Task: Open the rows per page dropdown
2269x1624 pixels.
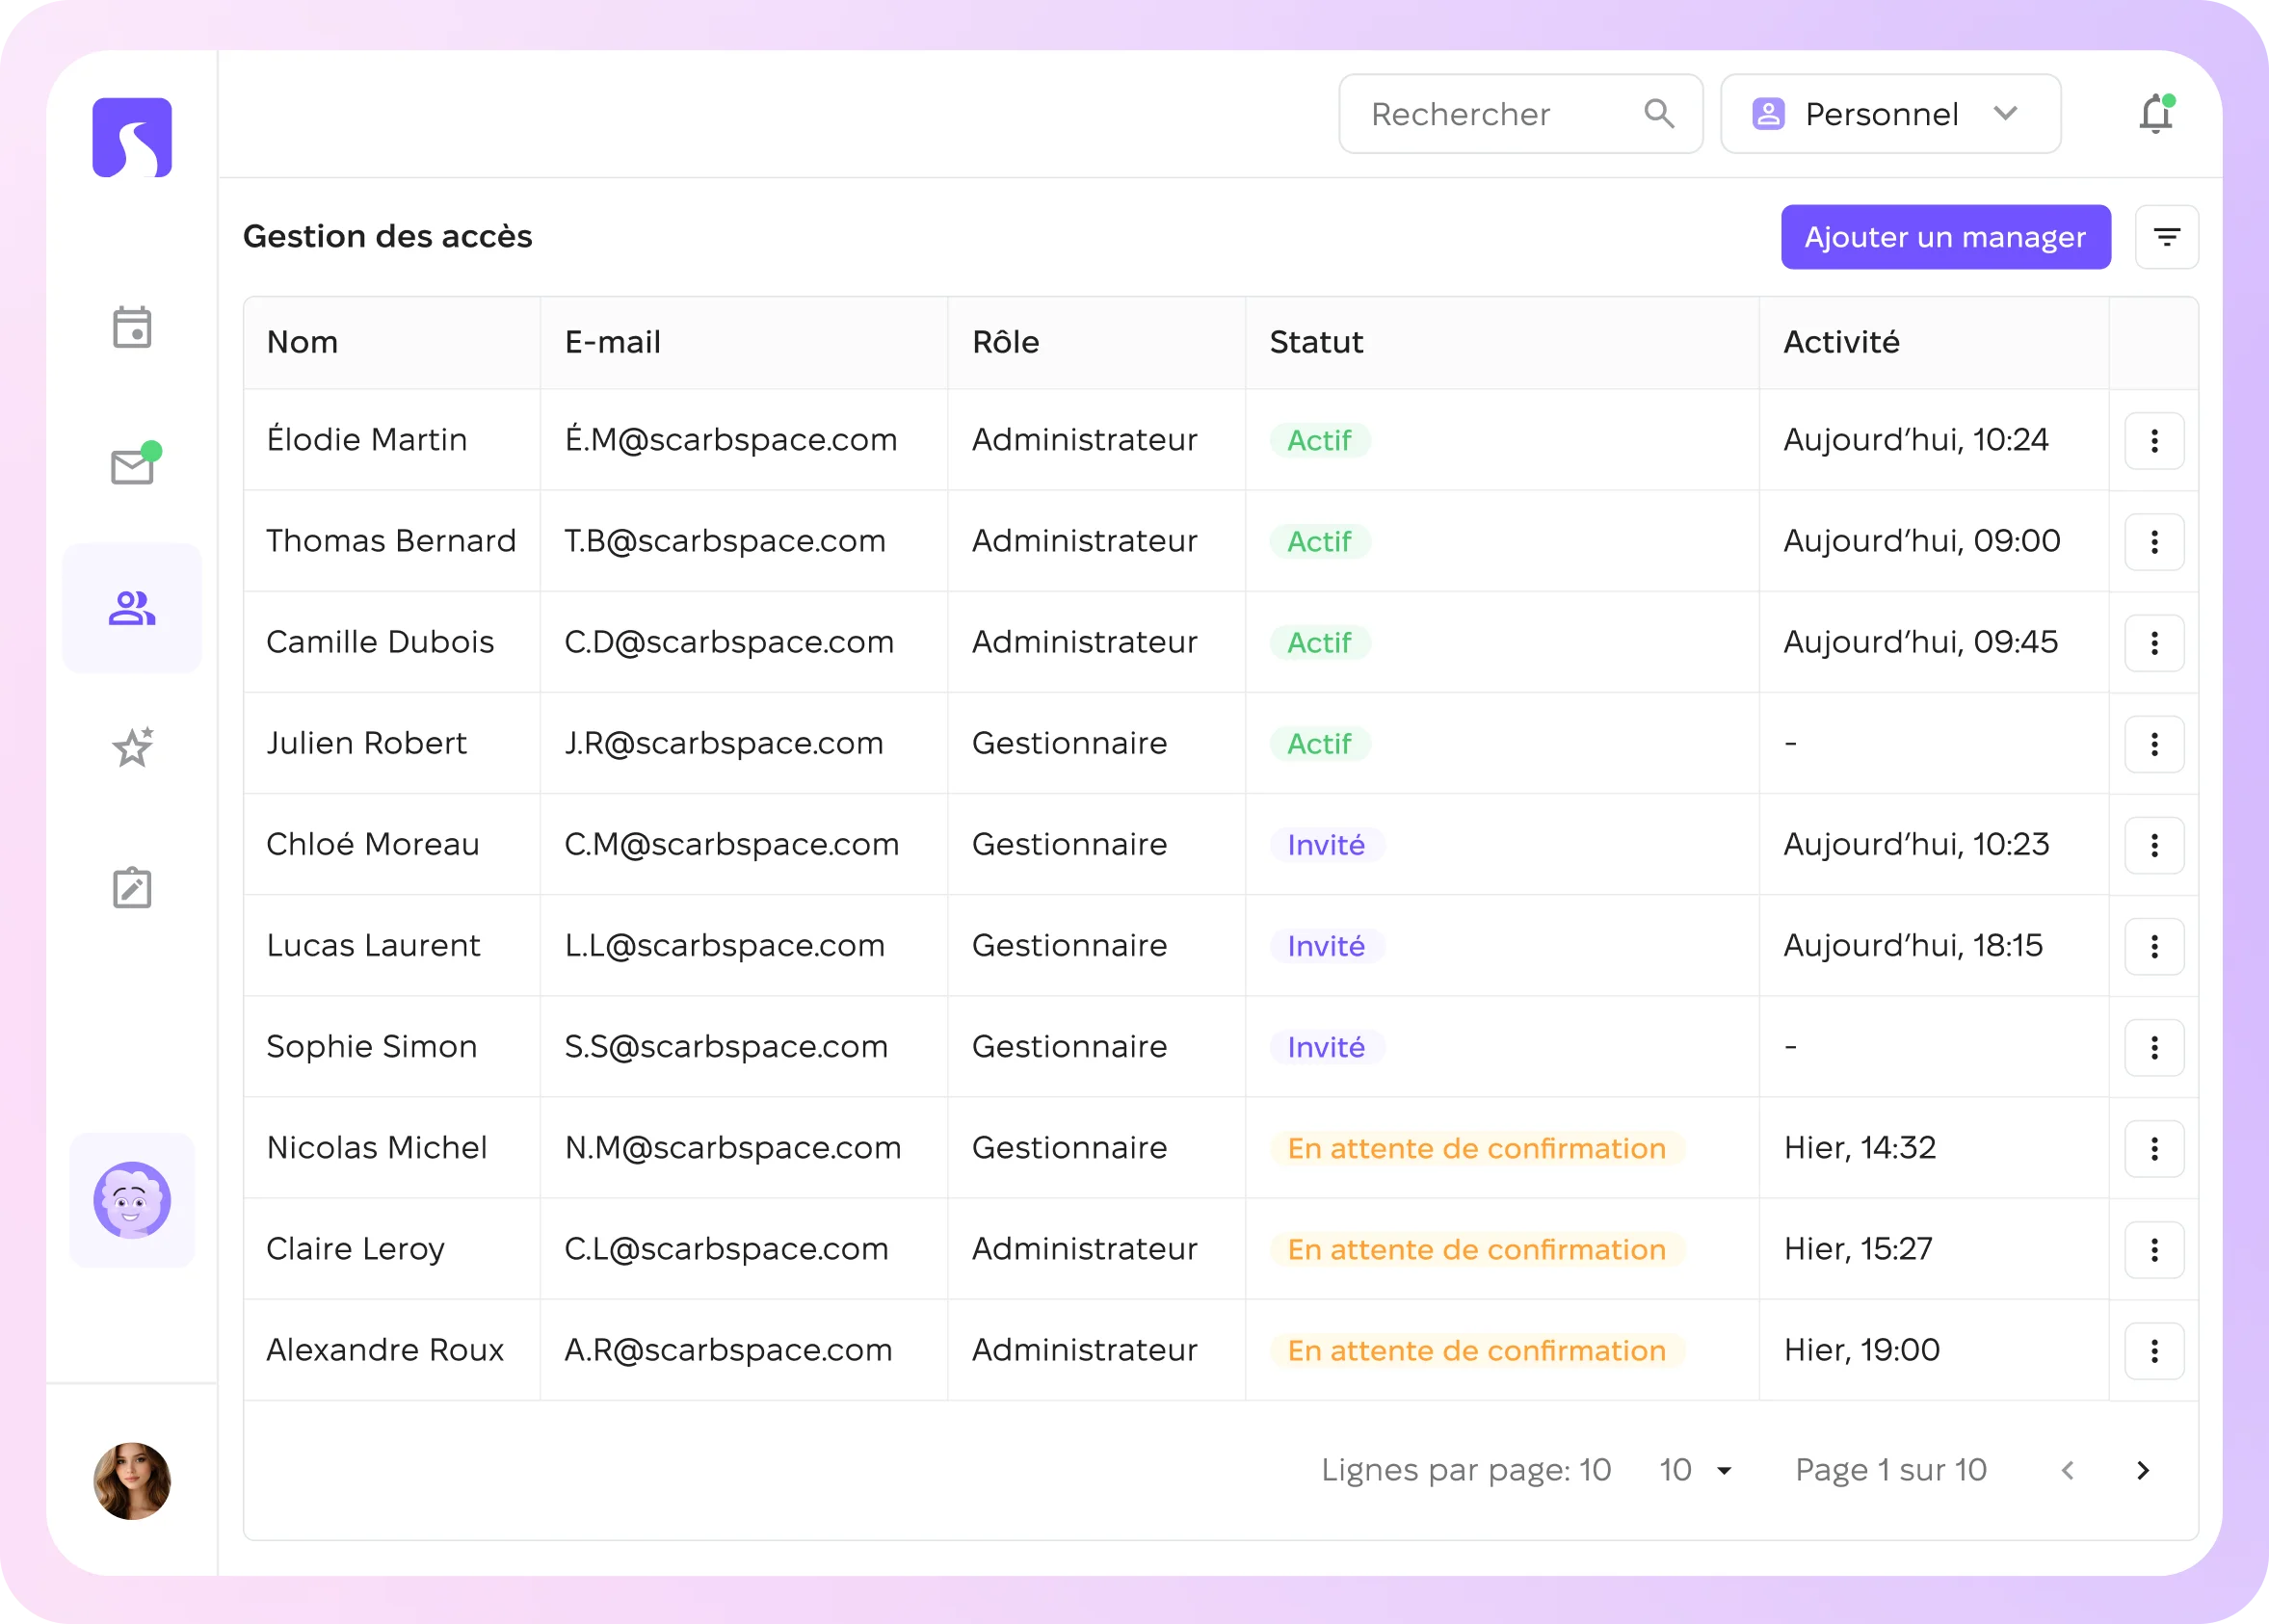Action: point(1696,1470)
